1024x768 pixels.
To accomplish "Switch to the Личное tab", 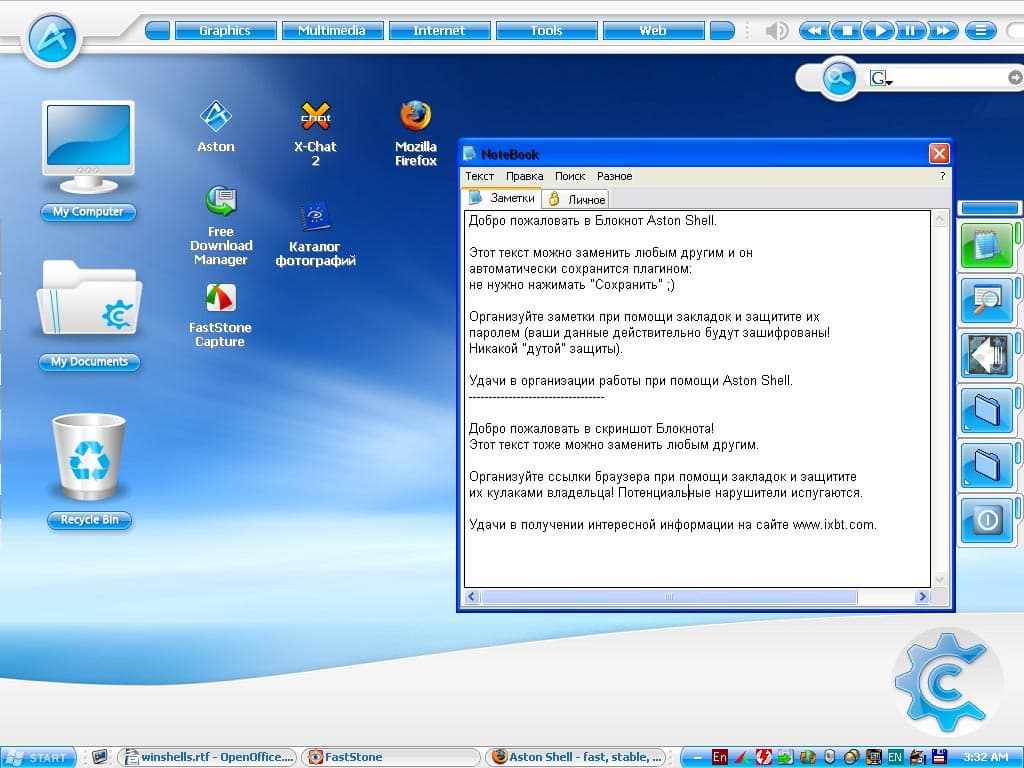I will 576,199.
